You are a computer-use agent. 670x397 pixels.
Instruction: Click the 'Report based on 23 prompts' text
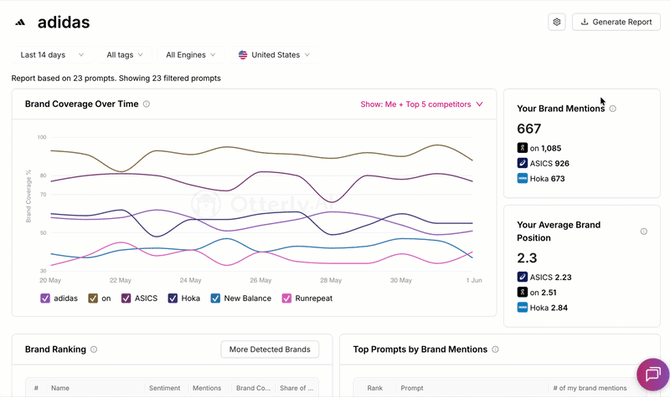click(63, 78)
